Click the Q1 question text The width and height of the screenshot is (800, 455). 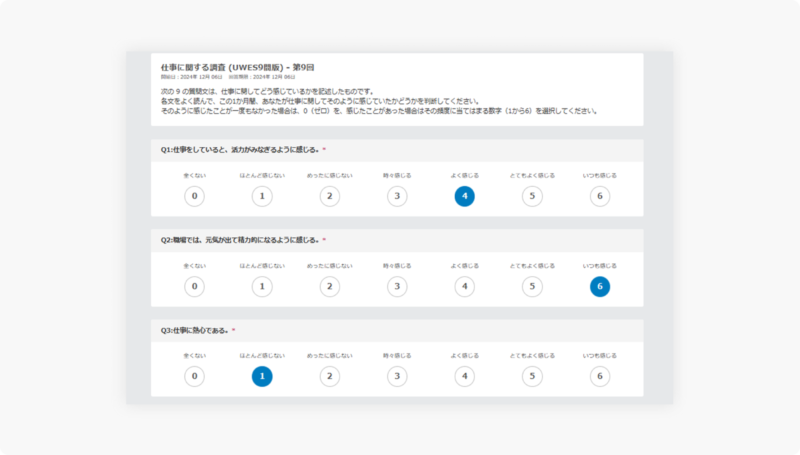pos(240,149)
